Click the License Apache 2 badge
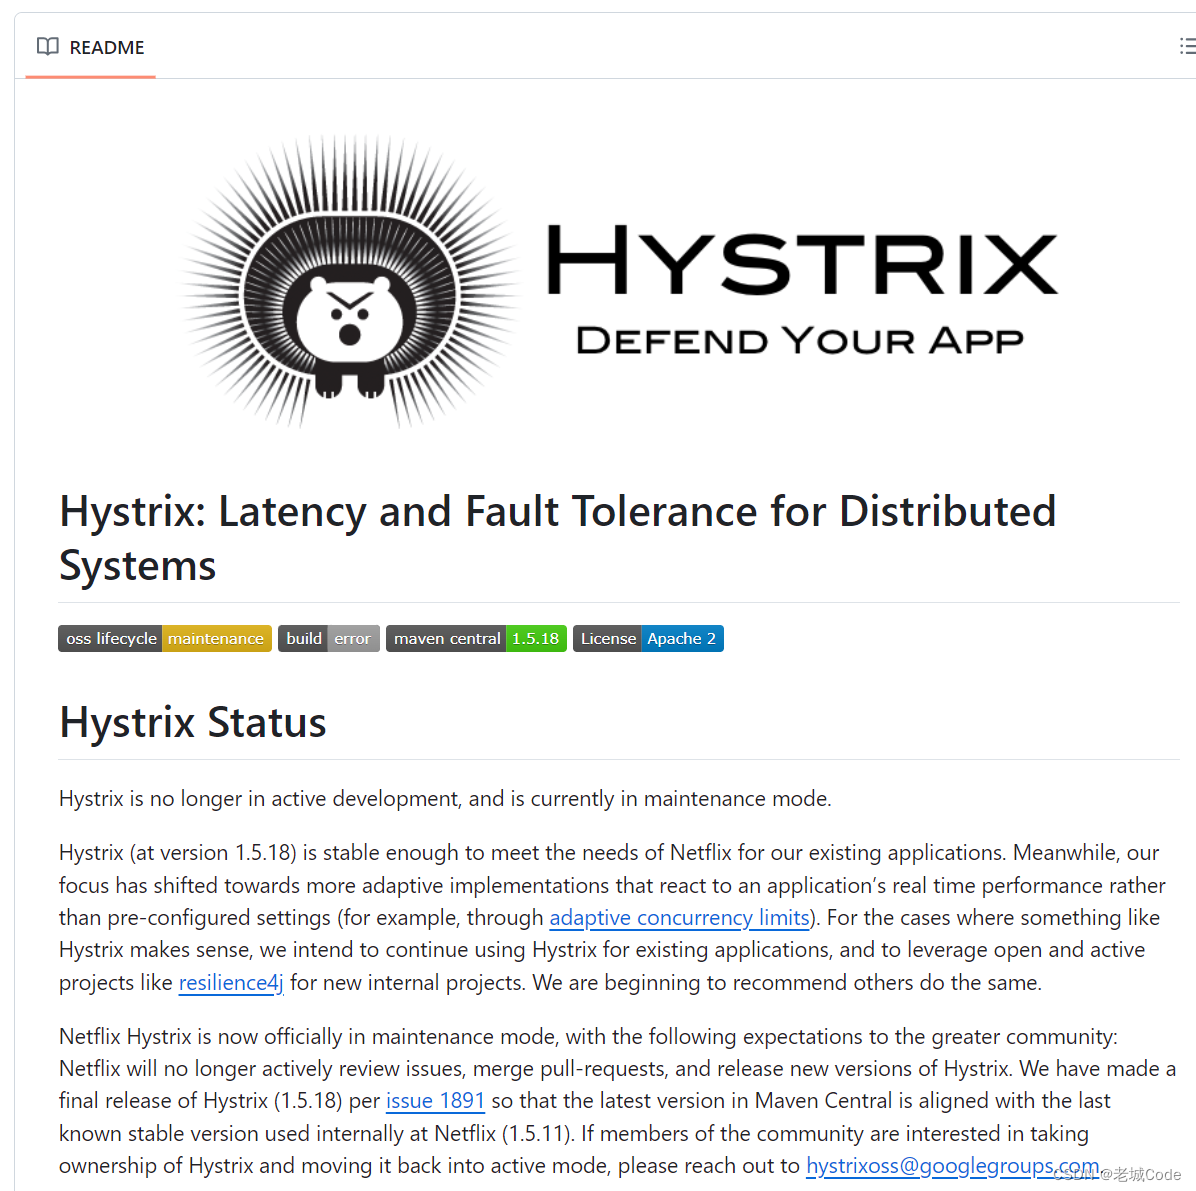Viewport: 1196px width, 1191px height. click(x=648, y=638)
